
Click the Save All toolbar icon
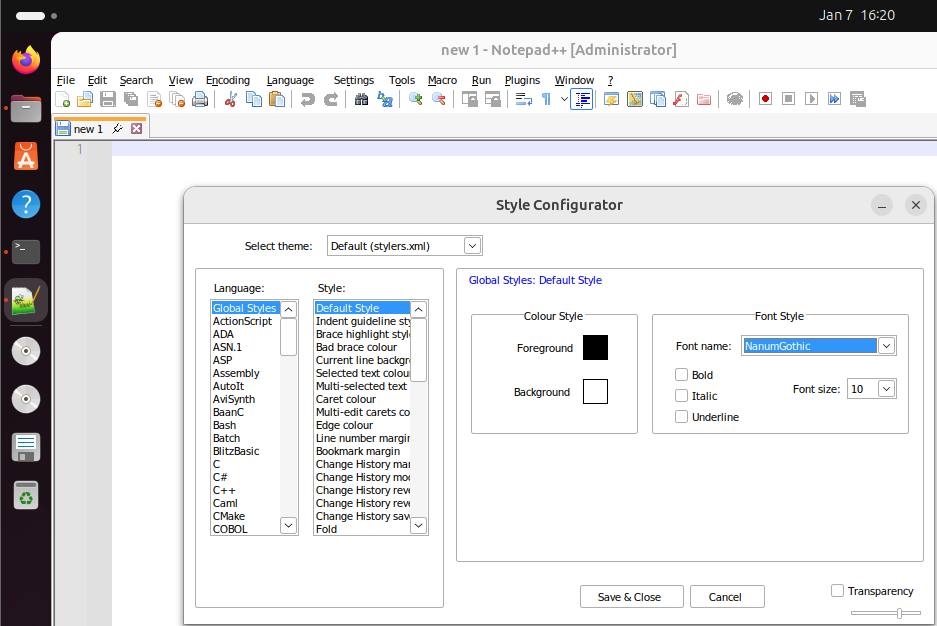coord(131,99)
